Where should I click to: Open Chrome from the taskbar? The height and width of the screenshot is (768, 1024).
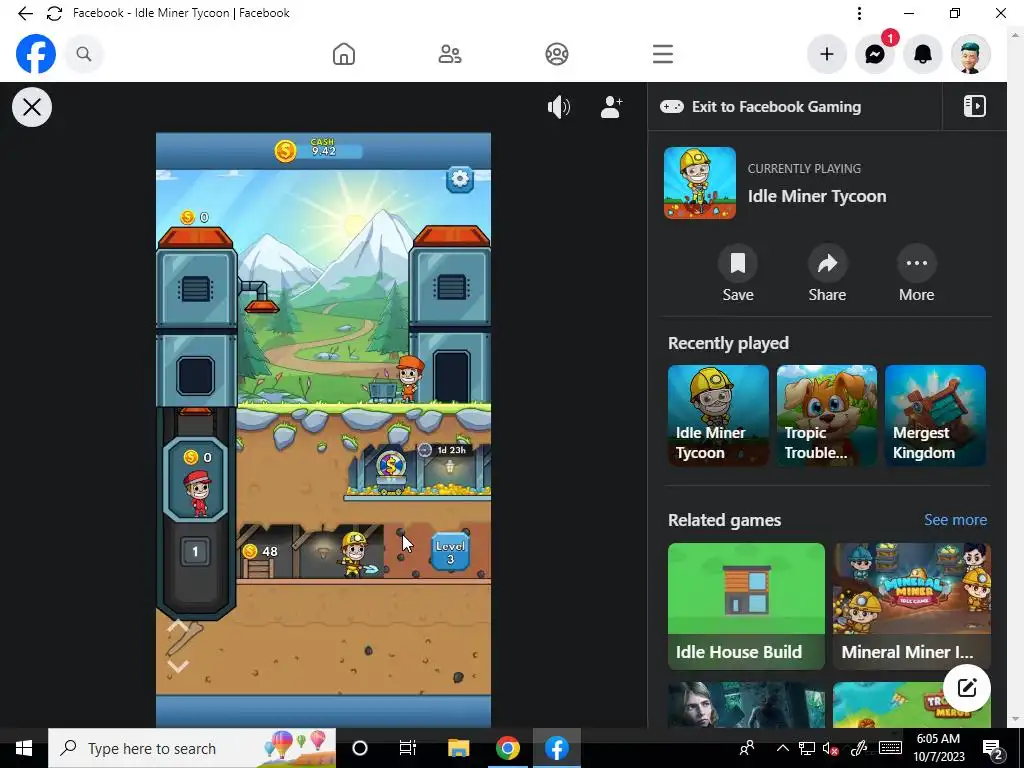point(507,748)
